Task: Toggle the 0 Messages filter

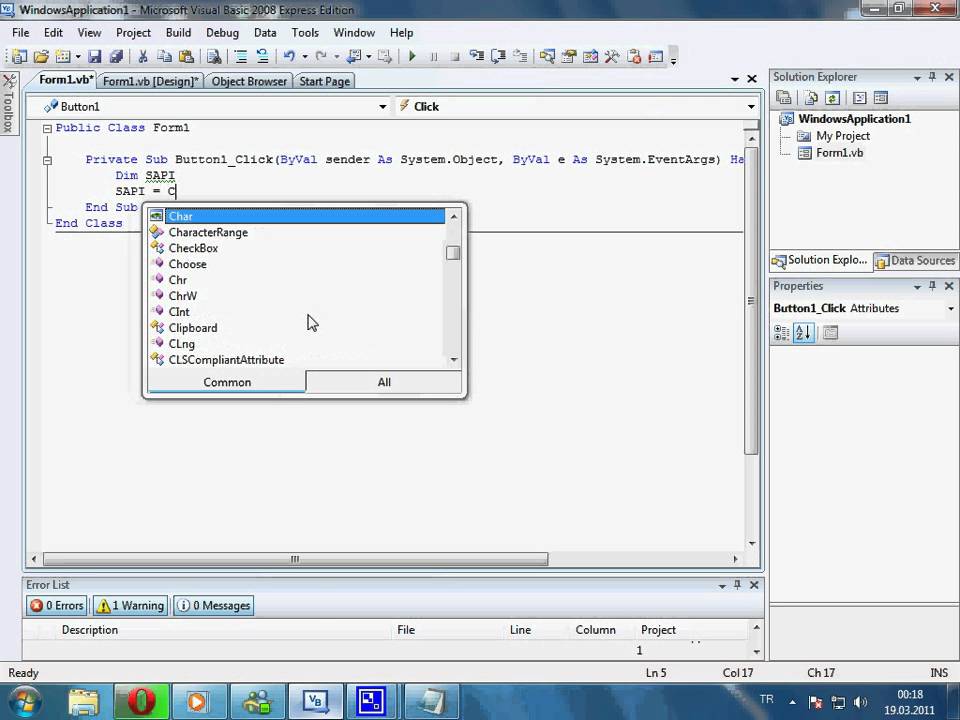Action: (214, 606)
